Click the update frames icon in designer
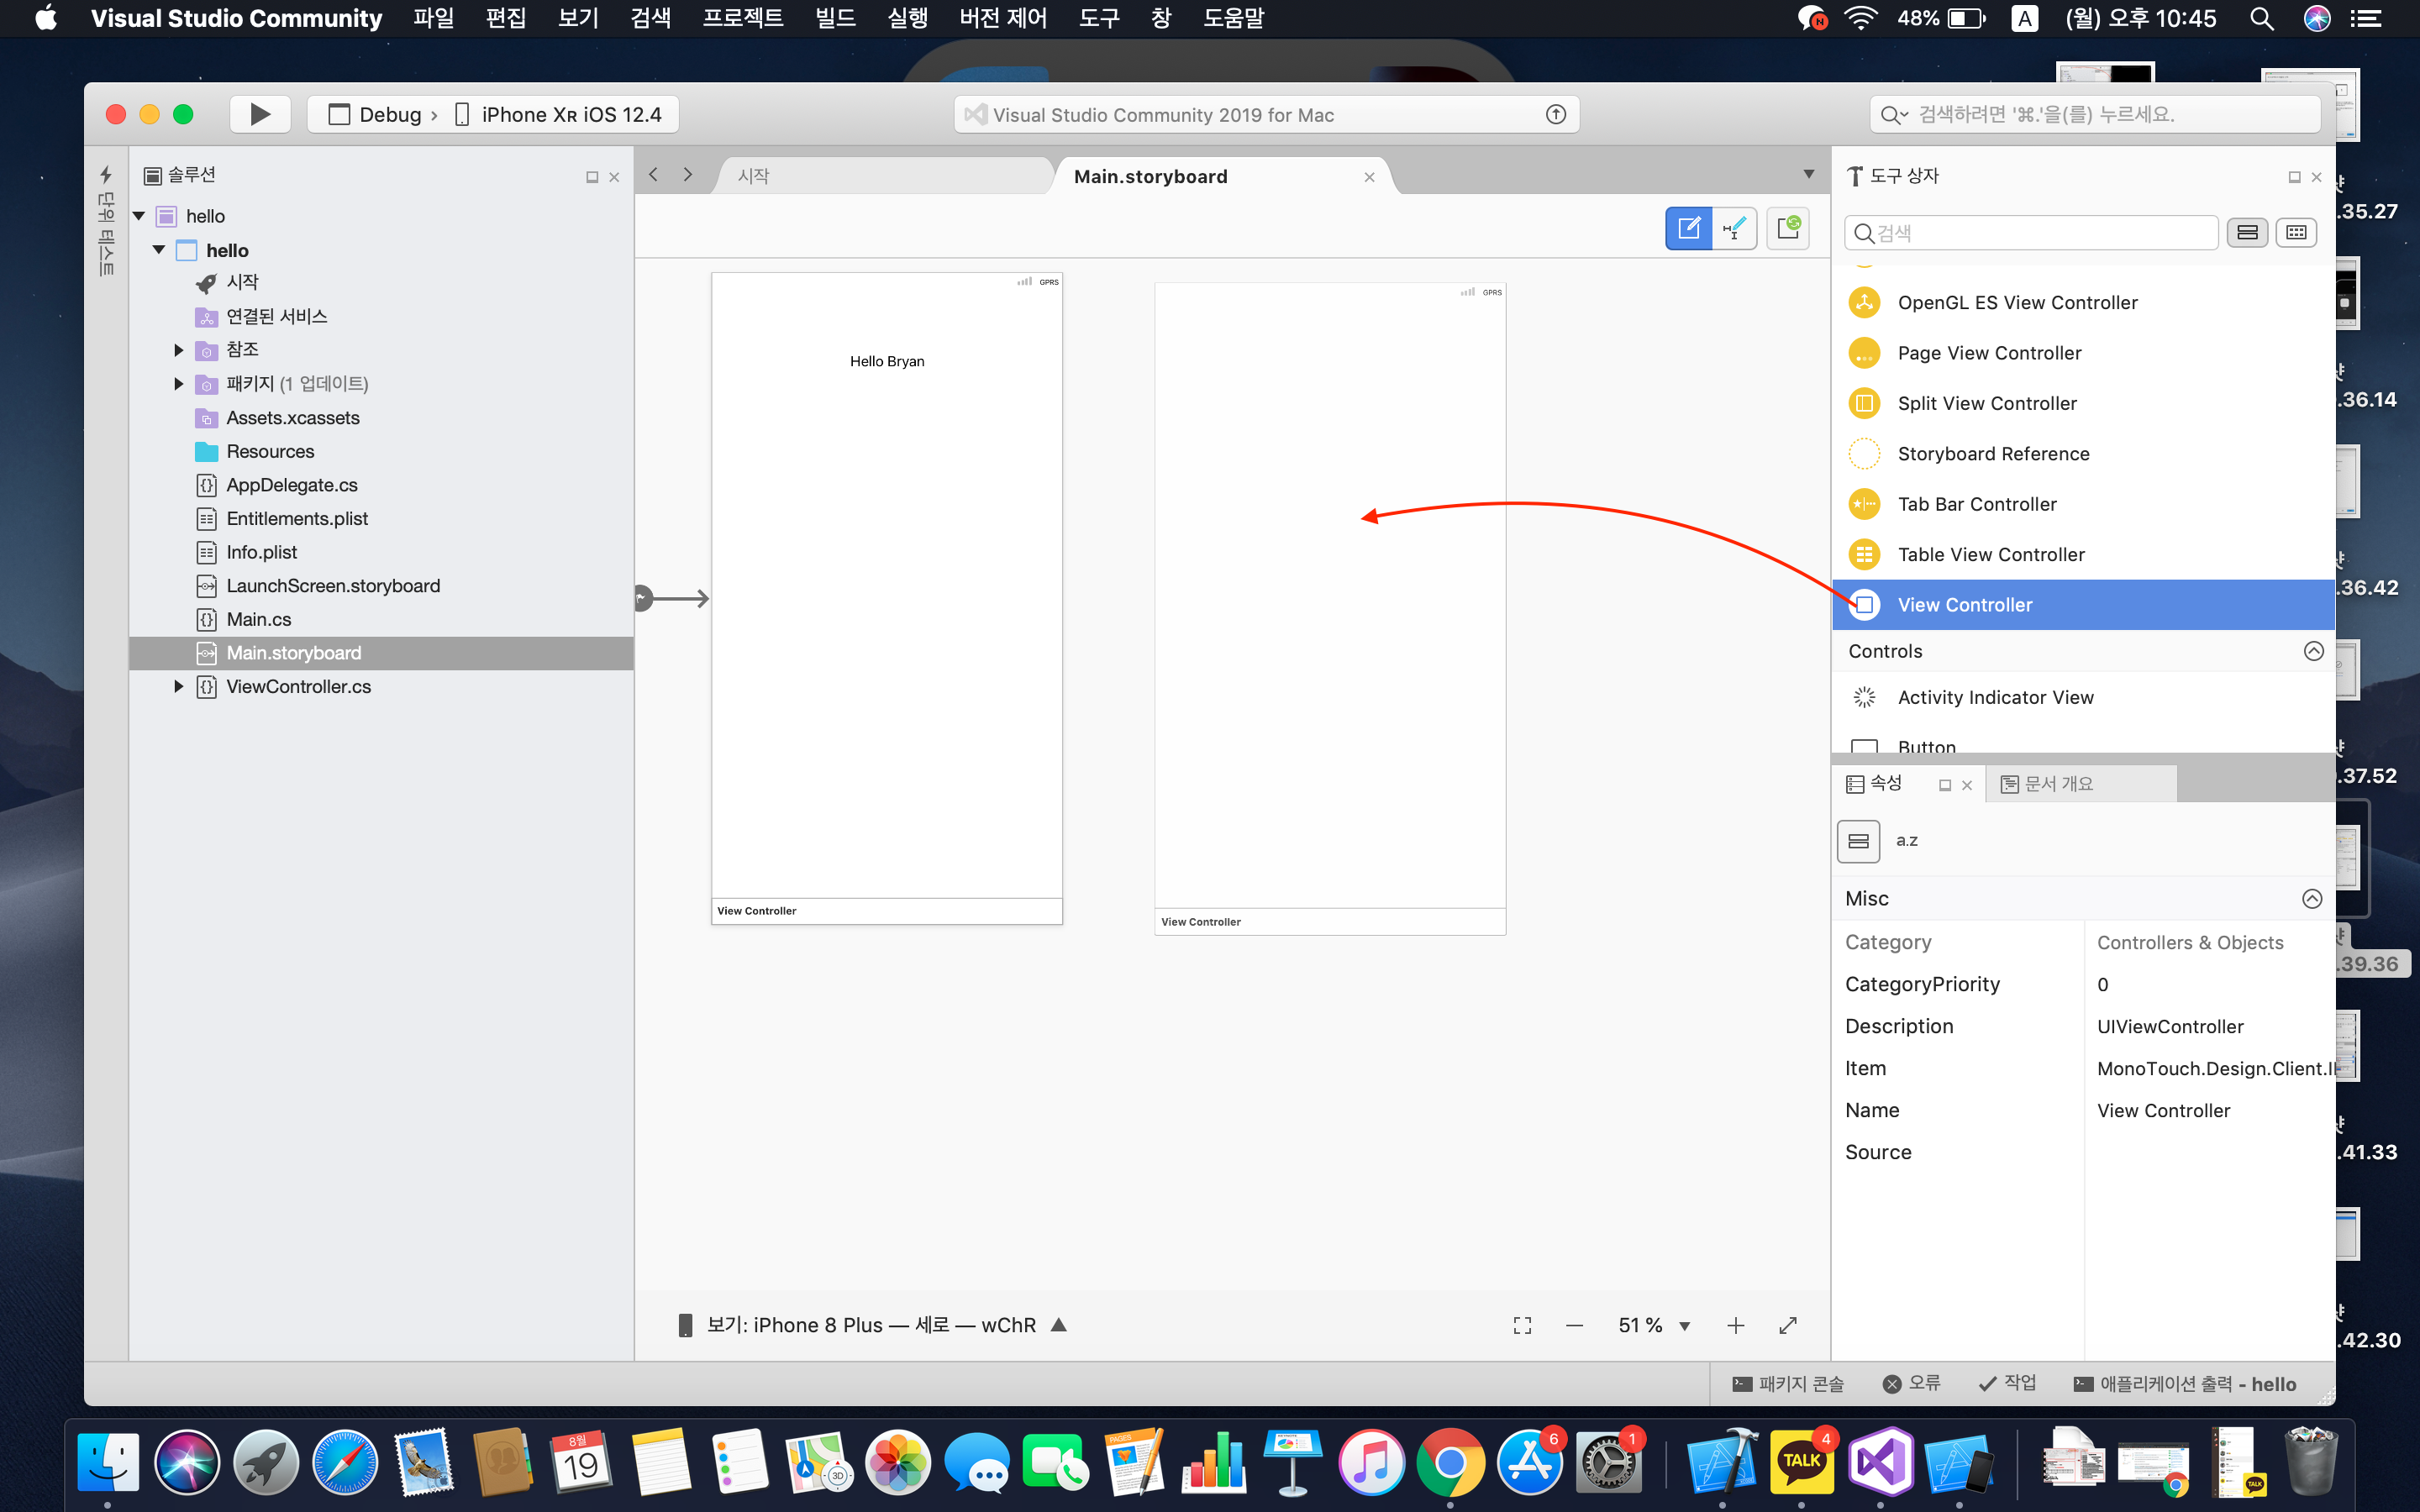The height and width of the screenshot is (1512, 2420). pyautogui.click(x=1788, y=229)
